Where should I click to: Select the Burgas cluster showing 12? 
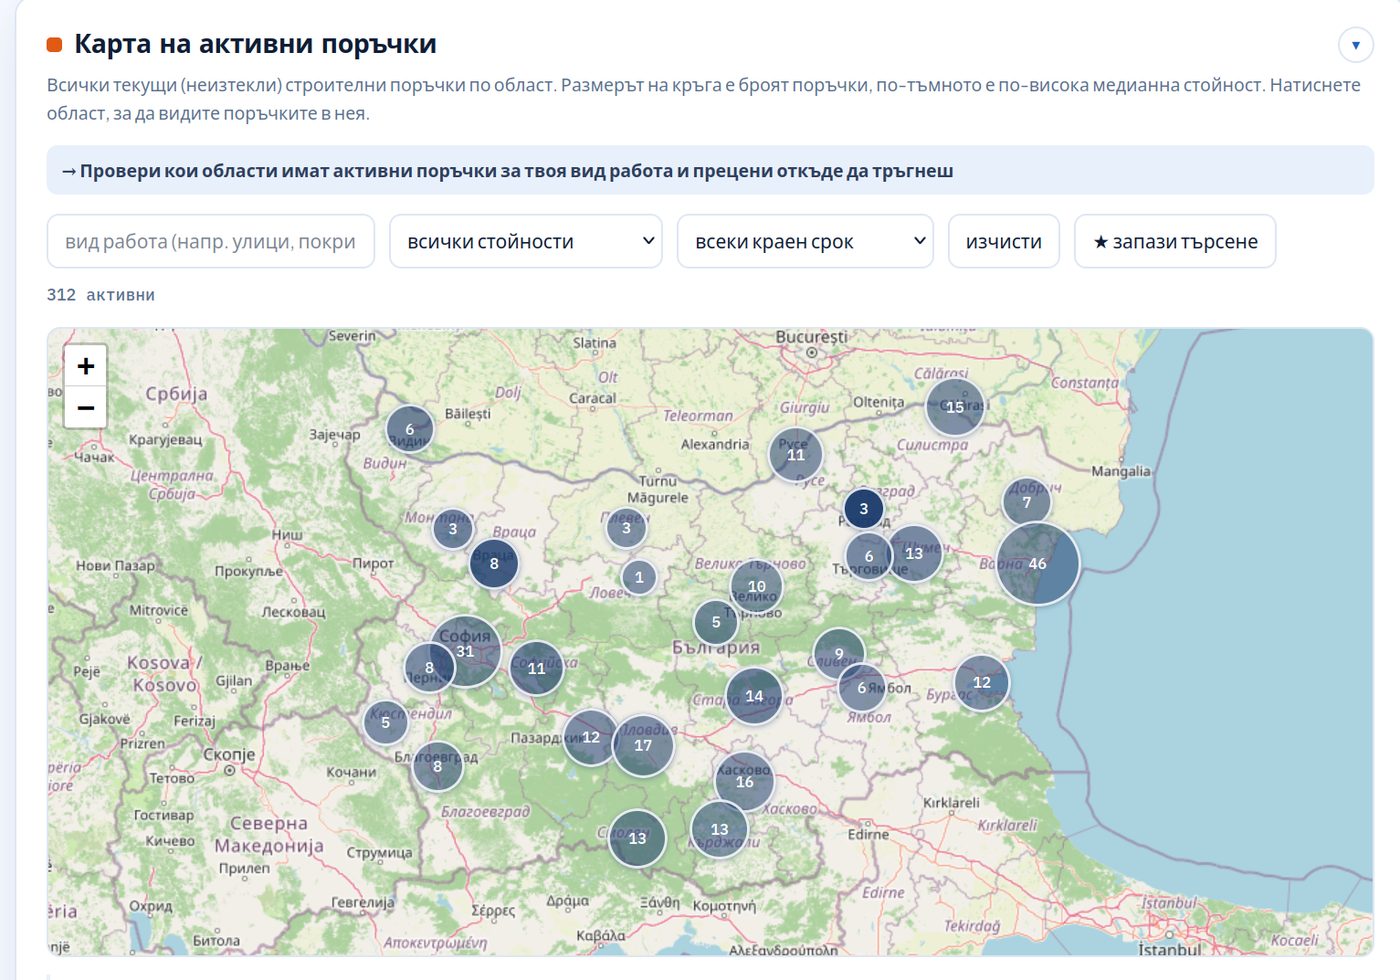click(982, 682)
